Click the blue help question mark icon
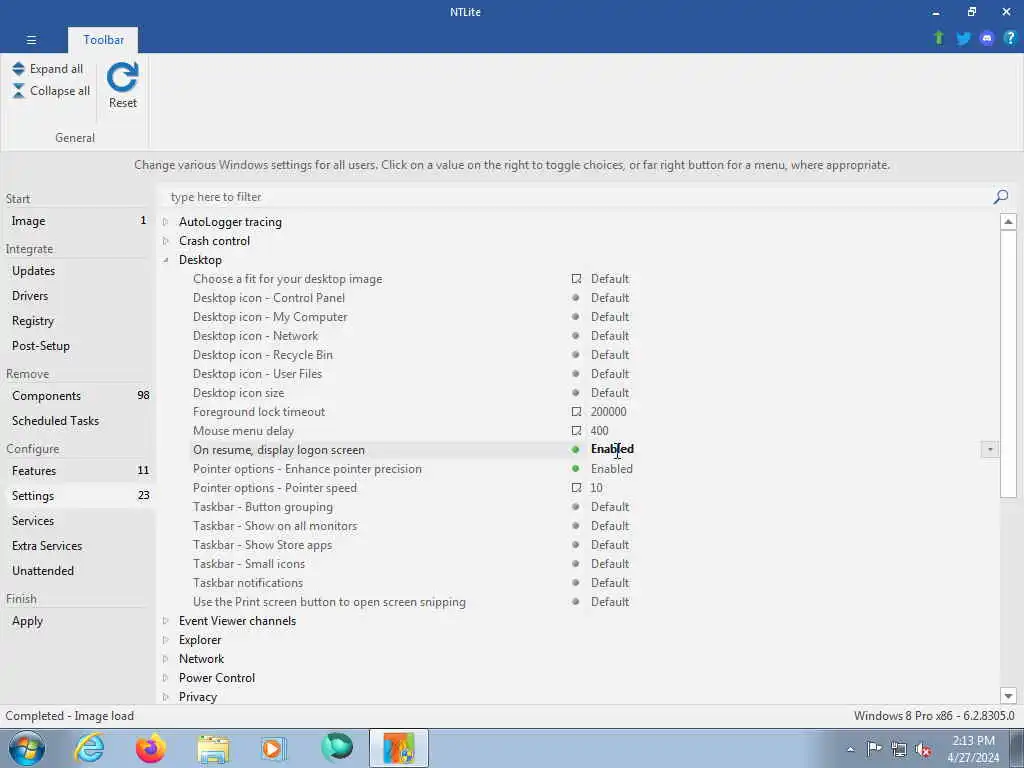Image resolution: width=1024 pixels, height=768 pixels. [x=1009, y=38]
